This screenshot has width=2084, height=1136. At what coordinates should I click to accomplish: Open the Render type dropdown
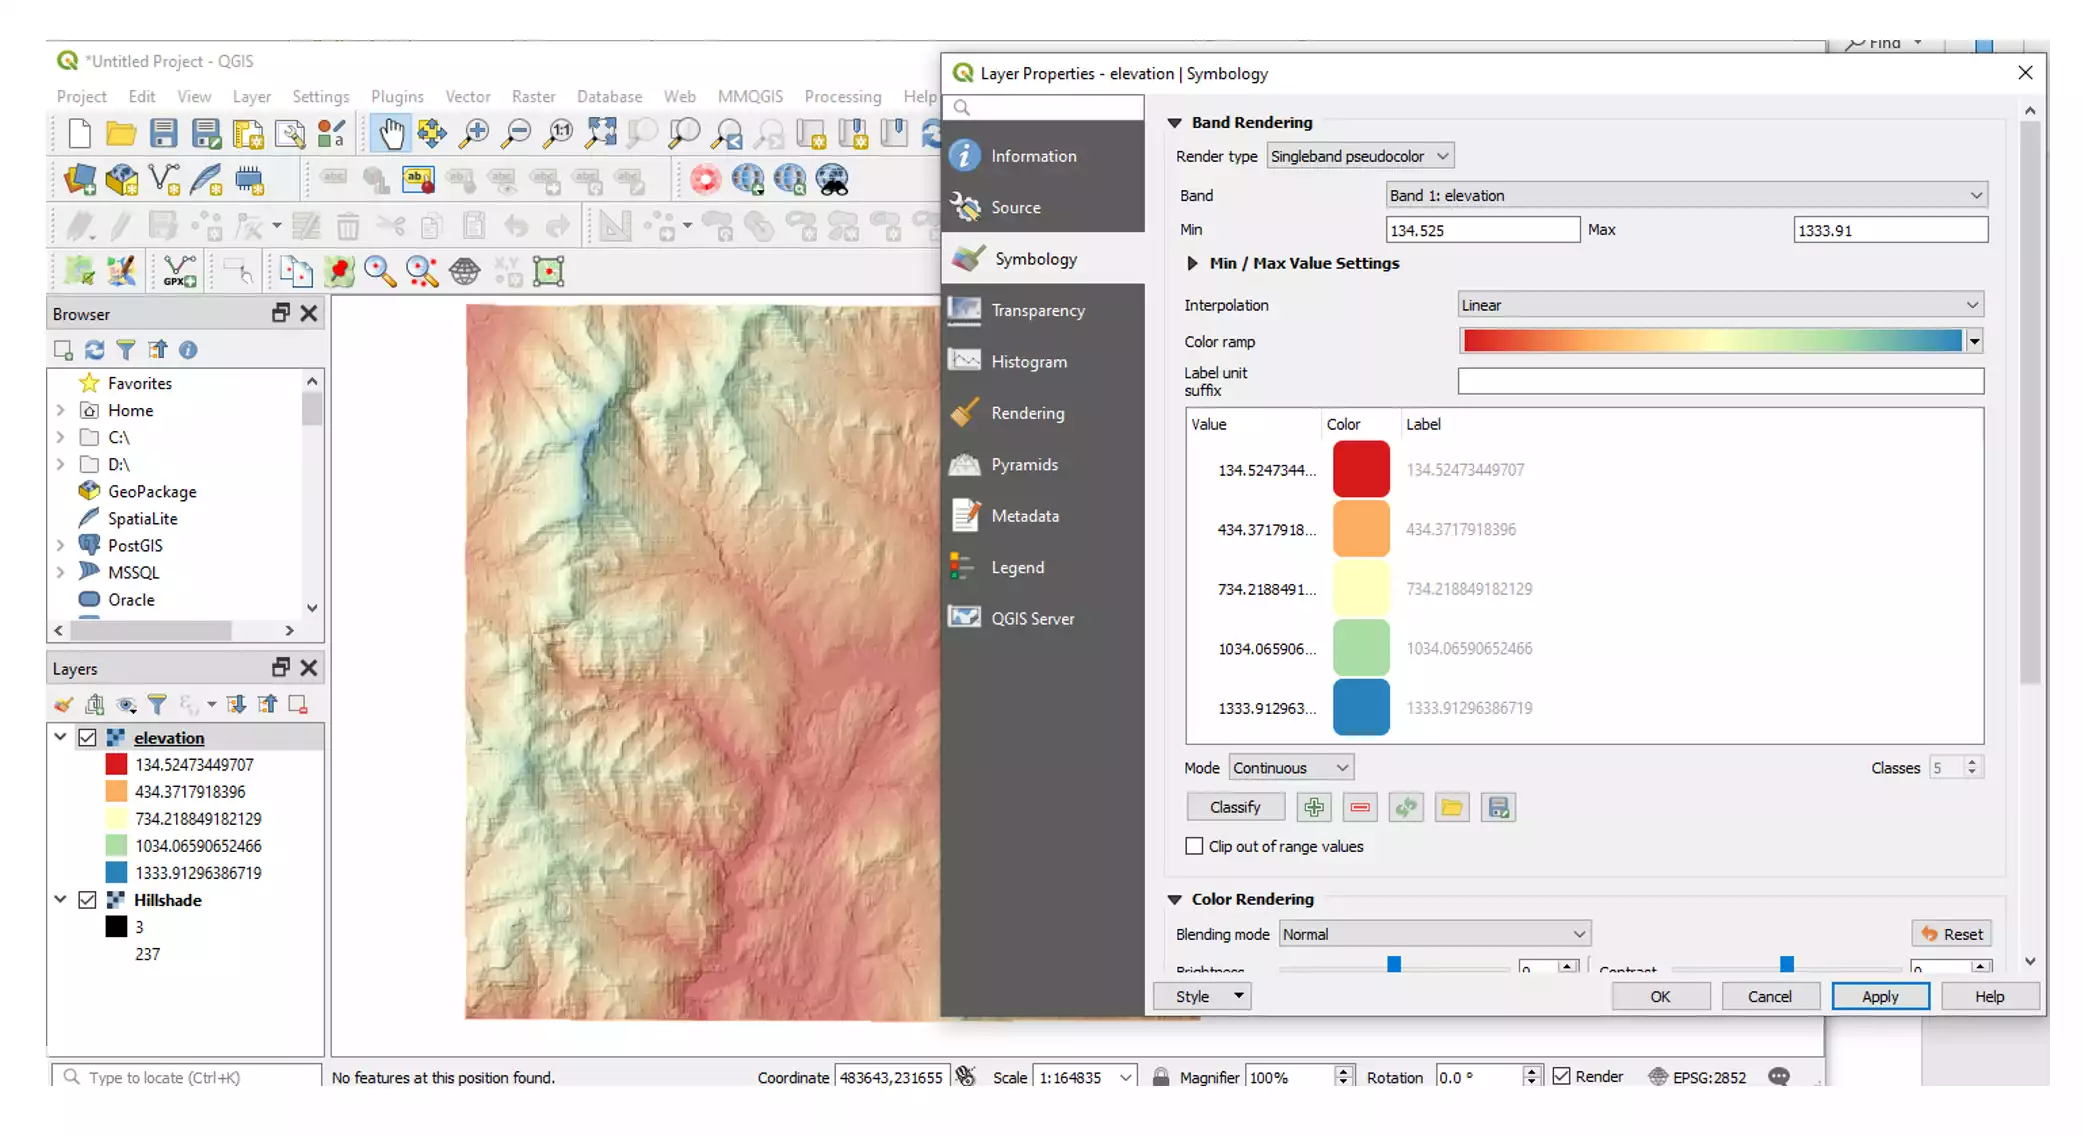(x=1359, y=156)
